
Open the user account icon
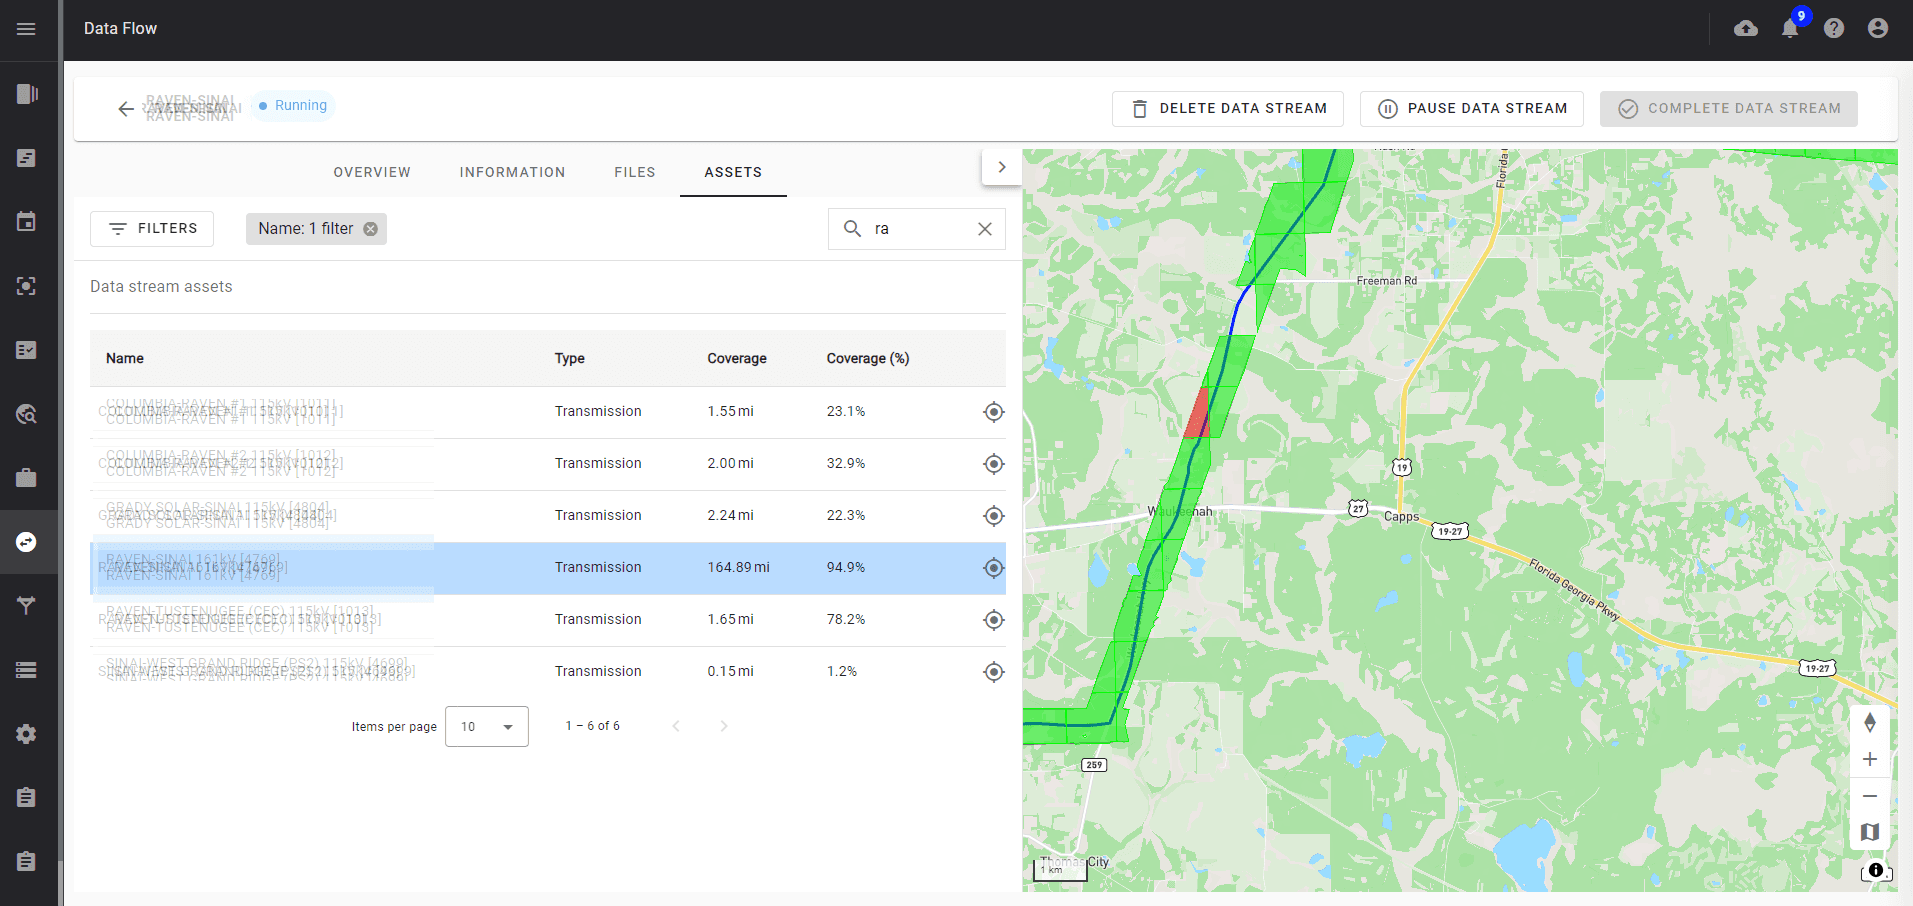tap(1878, 28)
